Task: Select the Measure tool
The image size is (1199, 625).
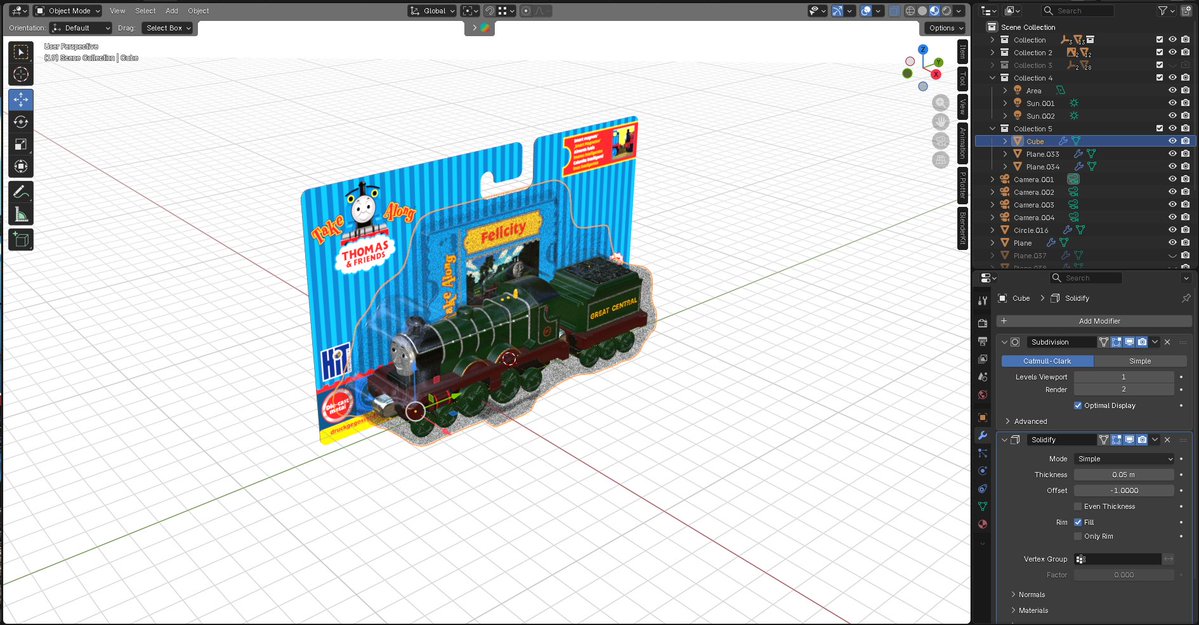Action: tap(21, 214)
